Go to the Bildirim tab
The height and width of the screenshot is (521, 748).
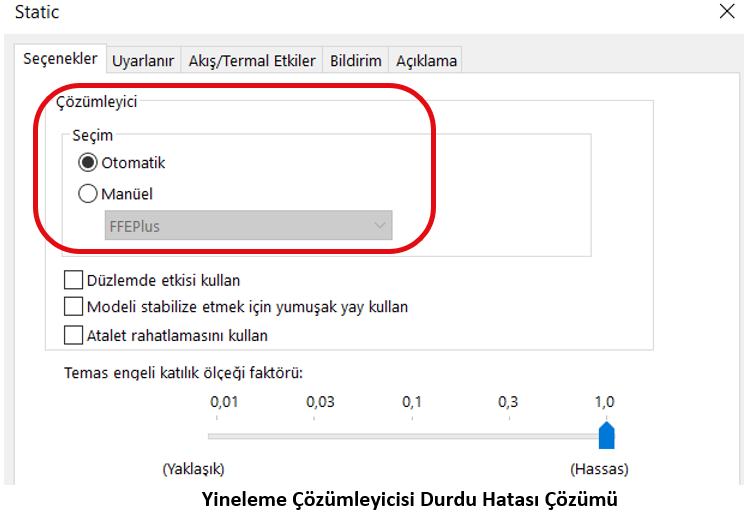coord(356,61)
